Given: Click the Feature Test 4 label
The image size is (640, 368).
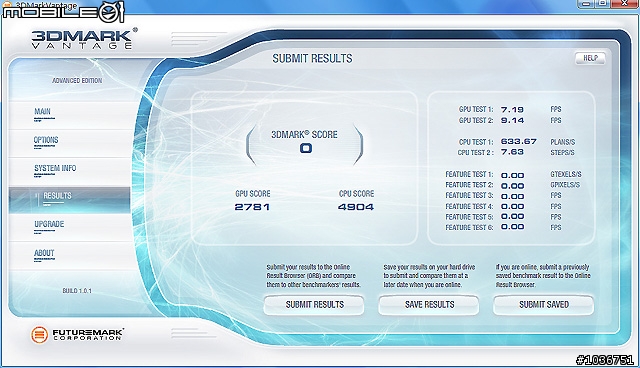Looking at the screenshot, I should click(469, 206).
